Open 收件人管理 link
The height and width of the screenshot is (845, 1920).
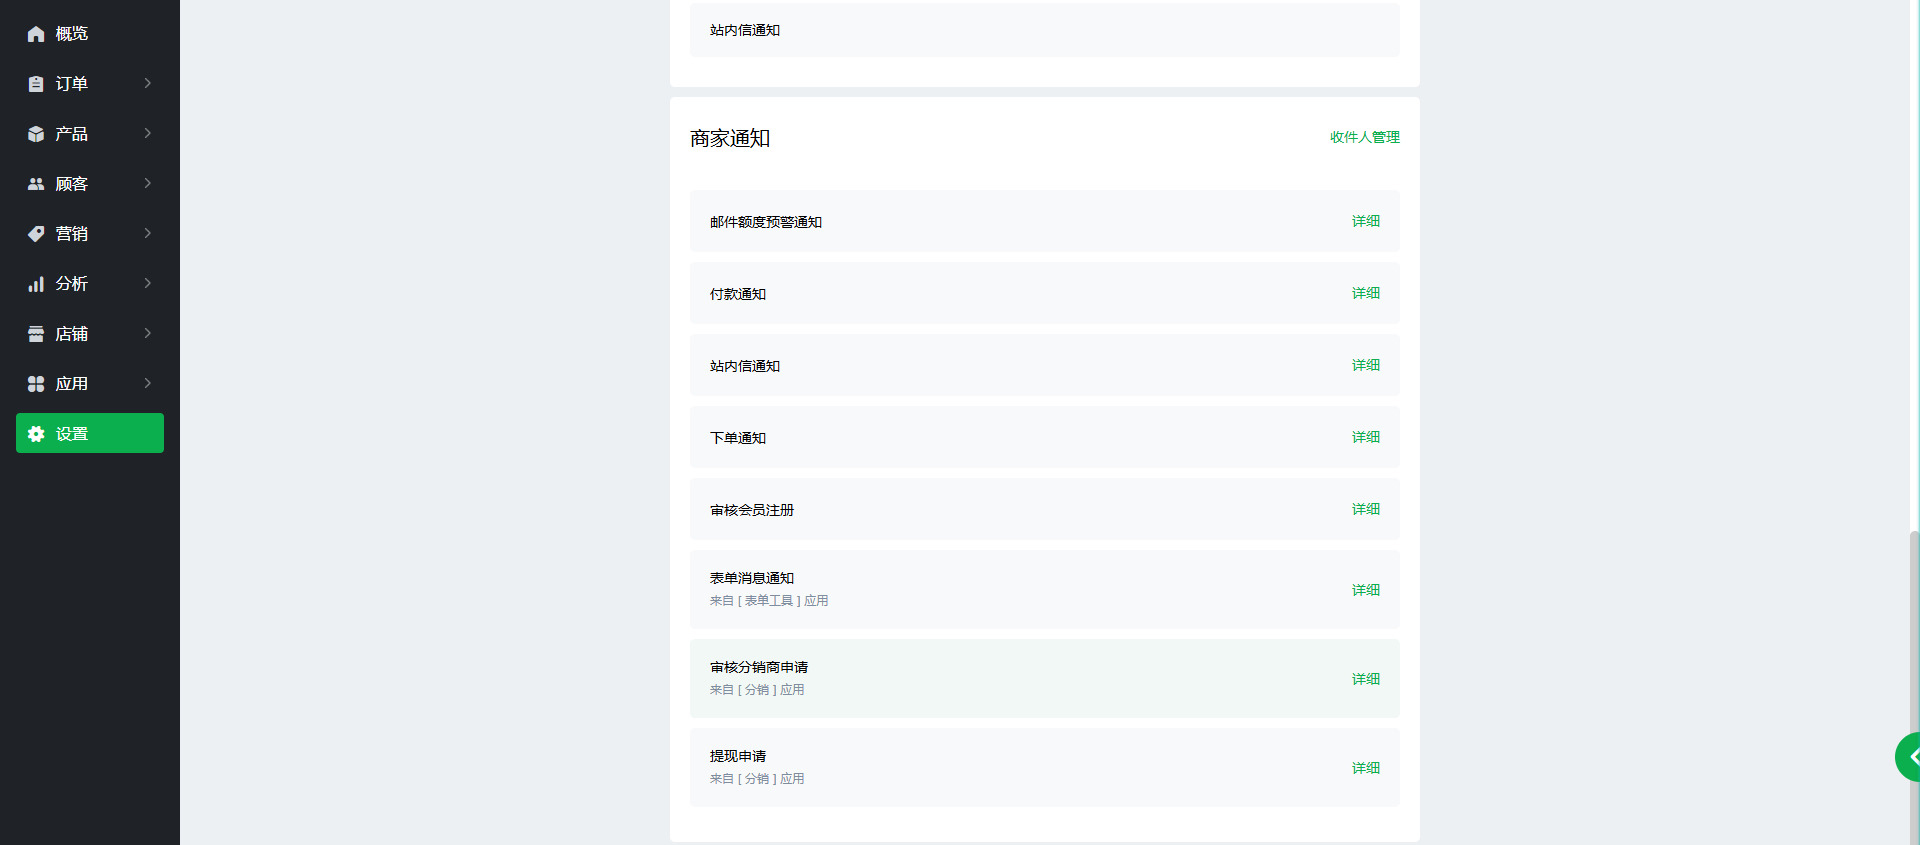click(x=1364, y=137)
